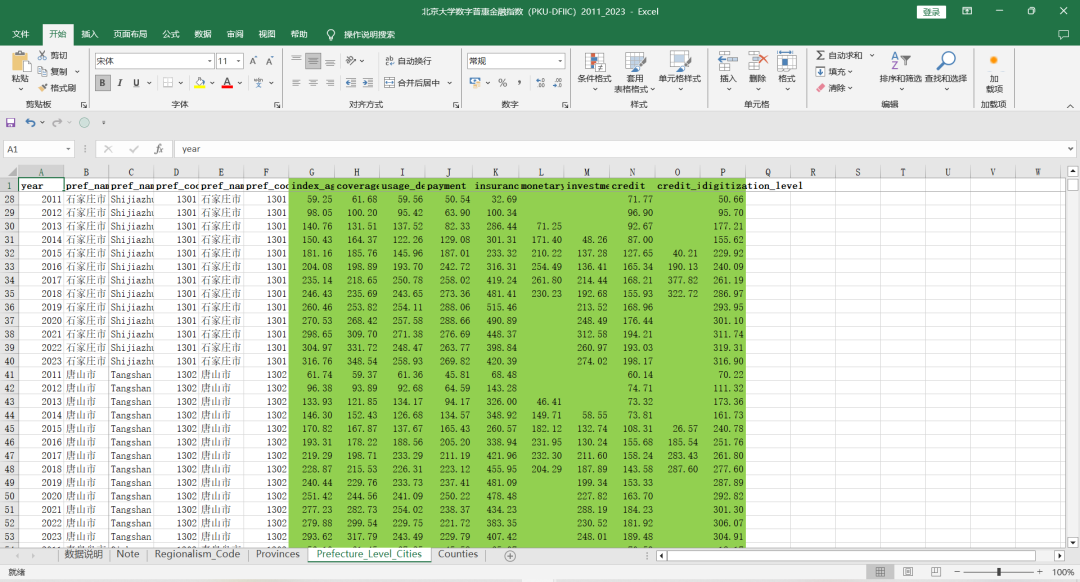Viewport: 1080px width, 582px height.
Task: Open the File (文件) menu
Action: pos(21,34)
